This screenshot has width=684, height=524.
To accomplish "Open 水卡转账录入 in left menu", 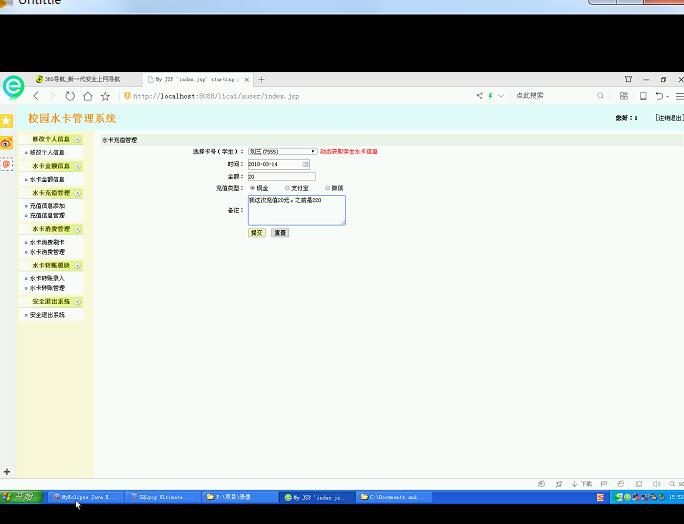I will (47, 278).
